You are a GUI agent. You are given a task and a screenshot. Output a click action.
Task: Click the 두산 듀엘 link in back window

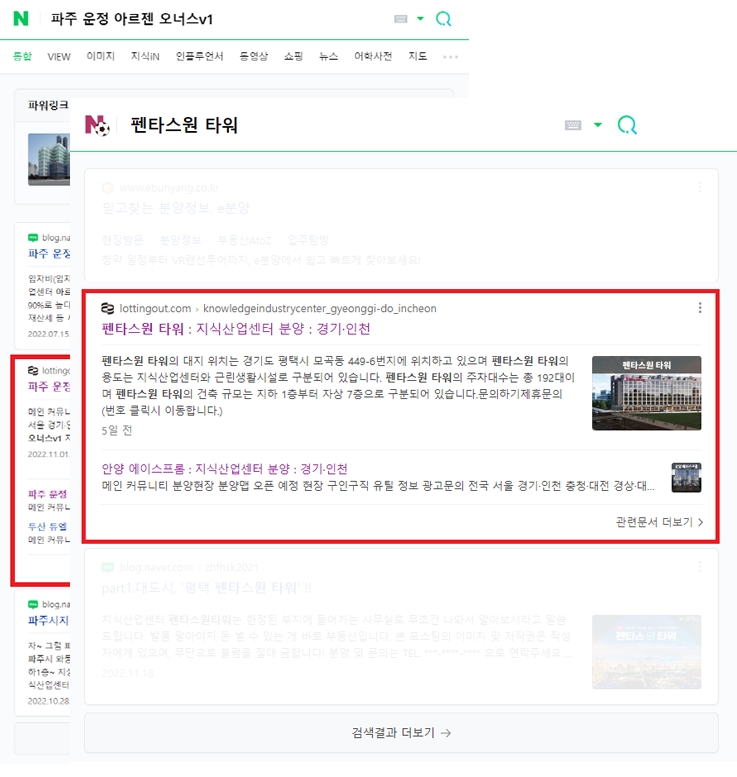pyautogui.click(x=48, y=526)
